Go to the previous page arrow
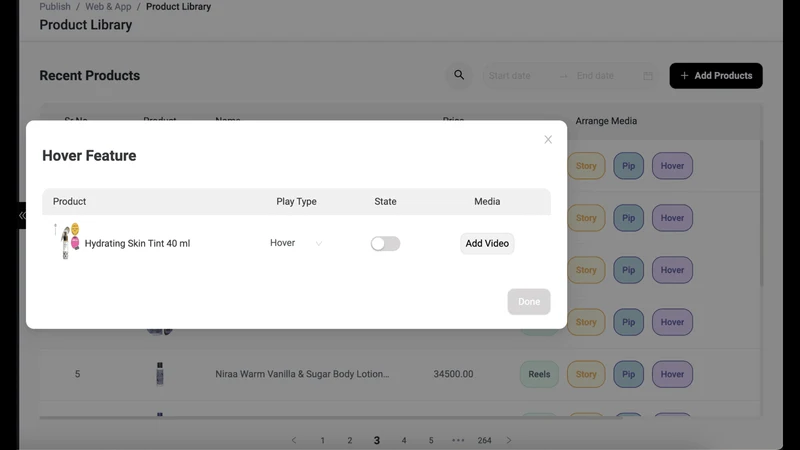The image size is (800, 450). (294, 440)
